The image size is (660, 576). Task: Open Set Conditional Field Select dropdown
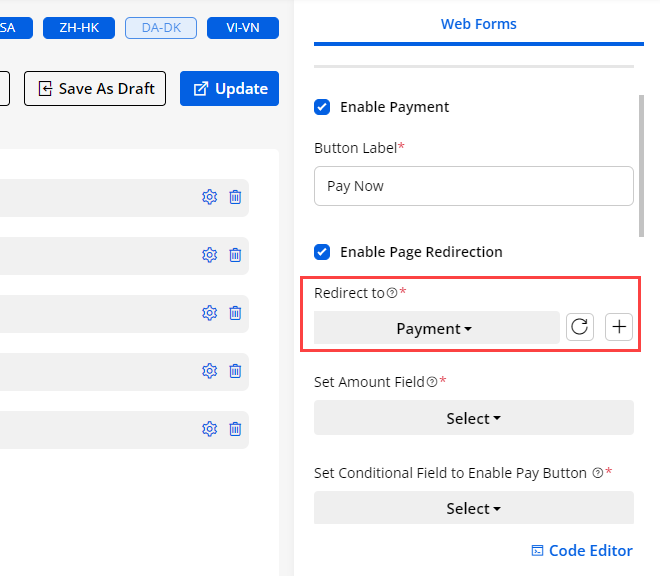(x=473, y=508)
